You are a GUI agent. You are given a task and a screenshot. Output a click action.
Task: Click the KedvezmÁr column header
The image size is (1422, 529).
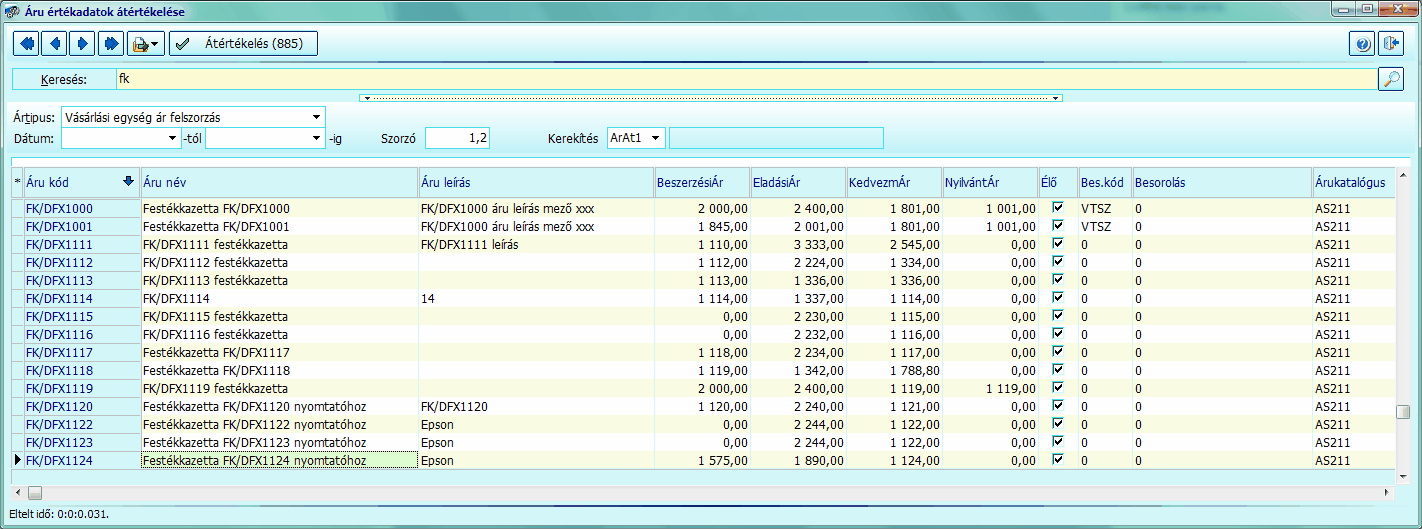coord(894,182)
